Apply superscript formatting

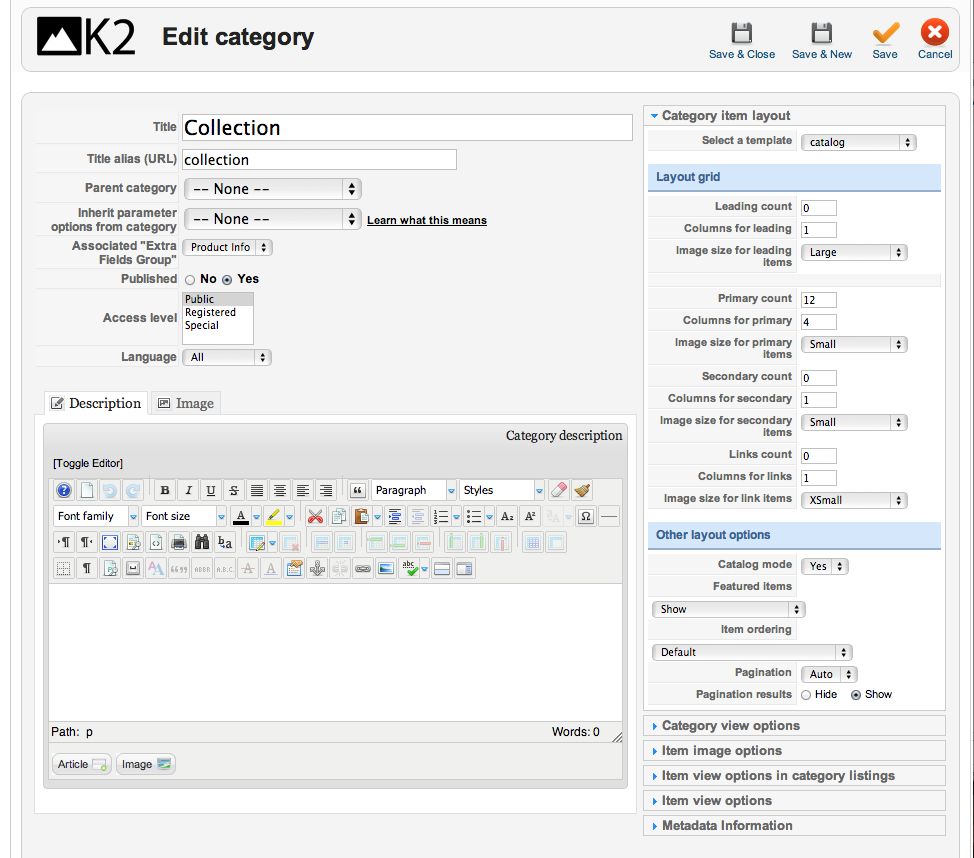point(530,516)
